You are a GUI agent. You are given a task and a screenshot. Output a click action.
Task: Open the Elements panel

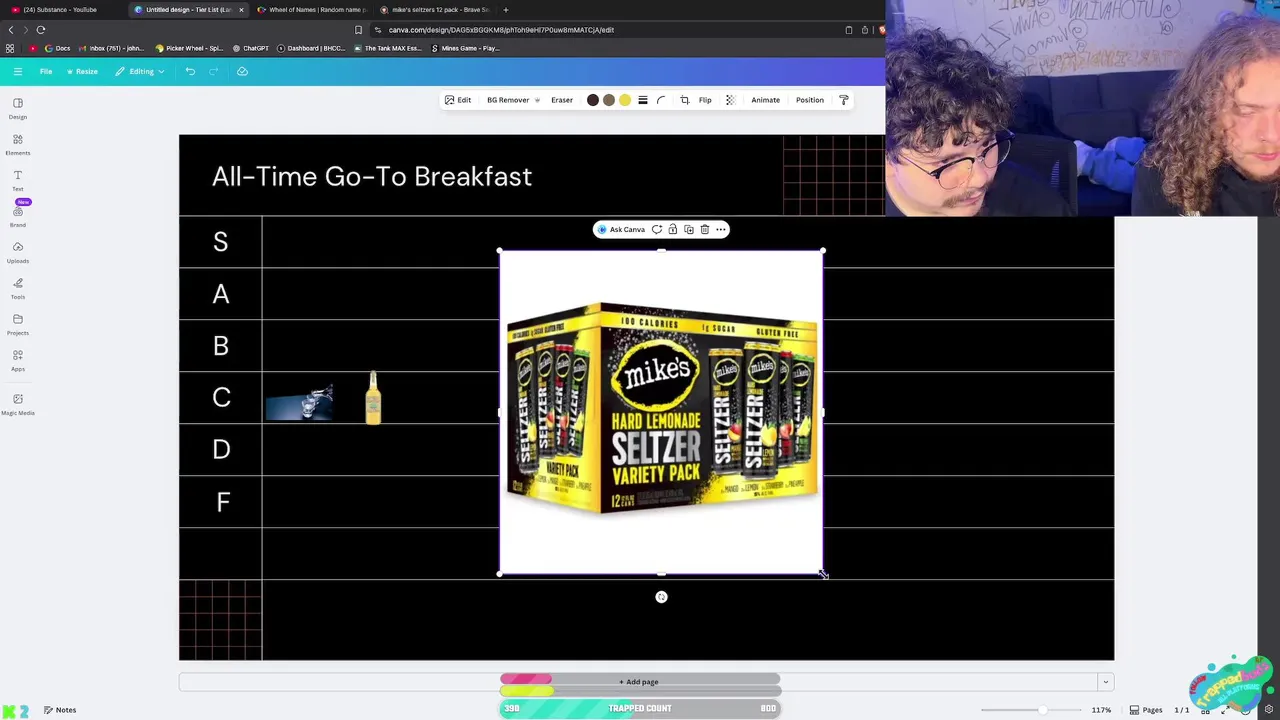click(x=18, y=144)
